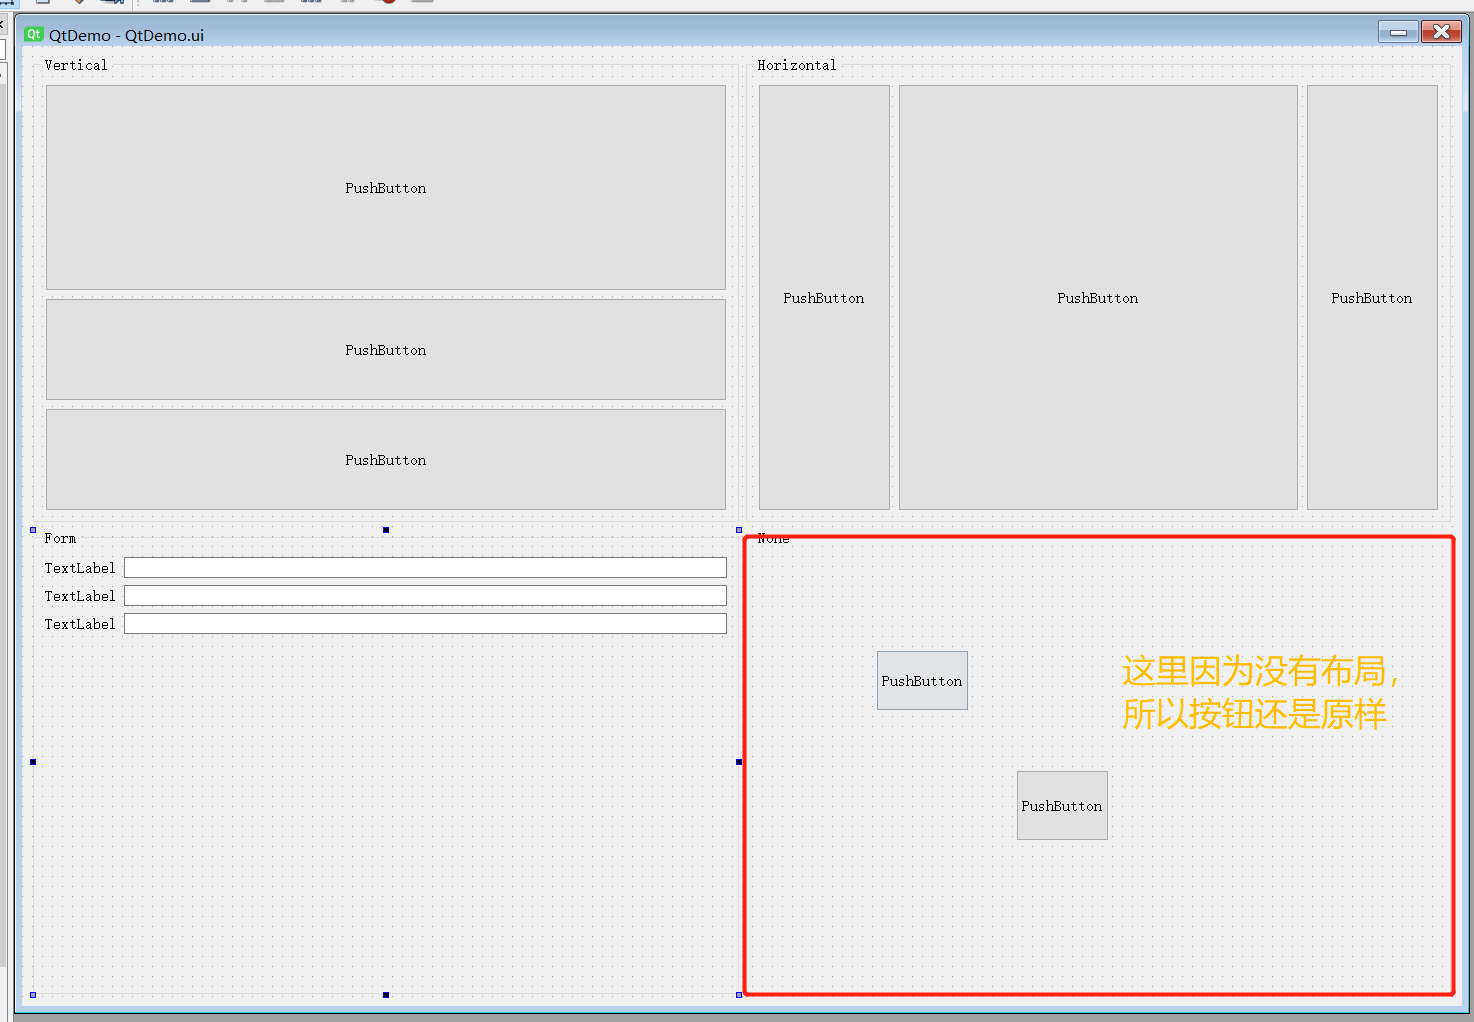Image resolution: width=1474 pixels, height=1022 pixels.
Task: Select the first TextLabel in the Form group
Action: tap(80, 568)
